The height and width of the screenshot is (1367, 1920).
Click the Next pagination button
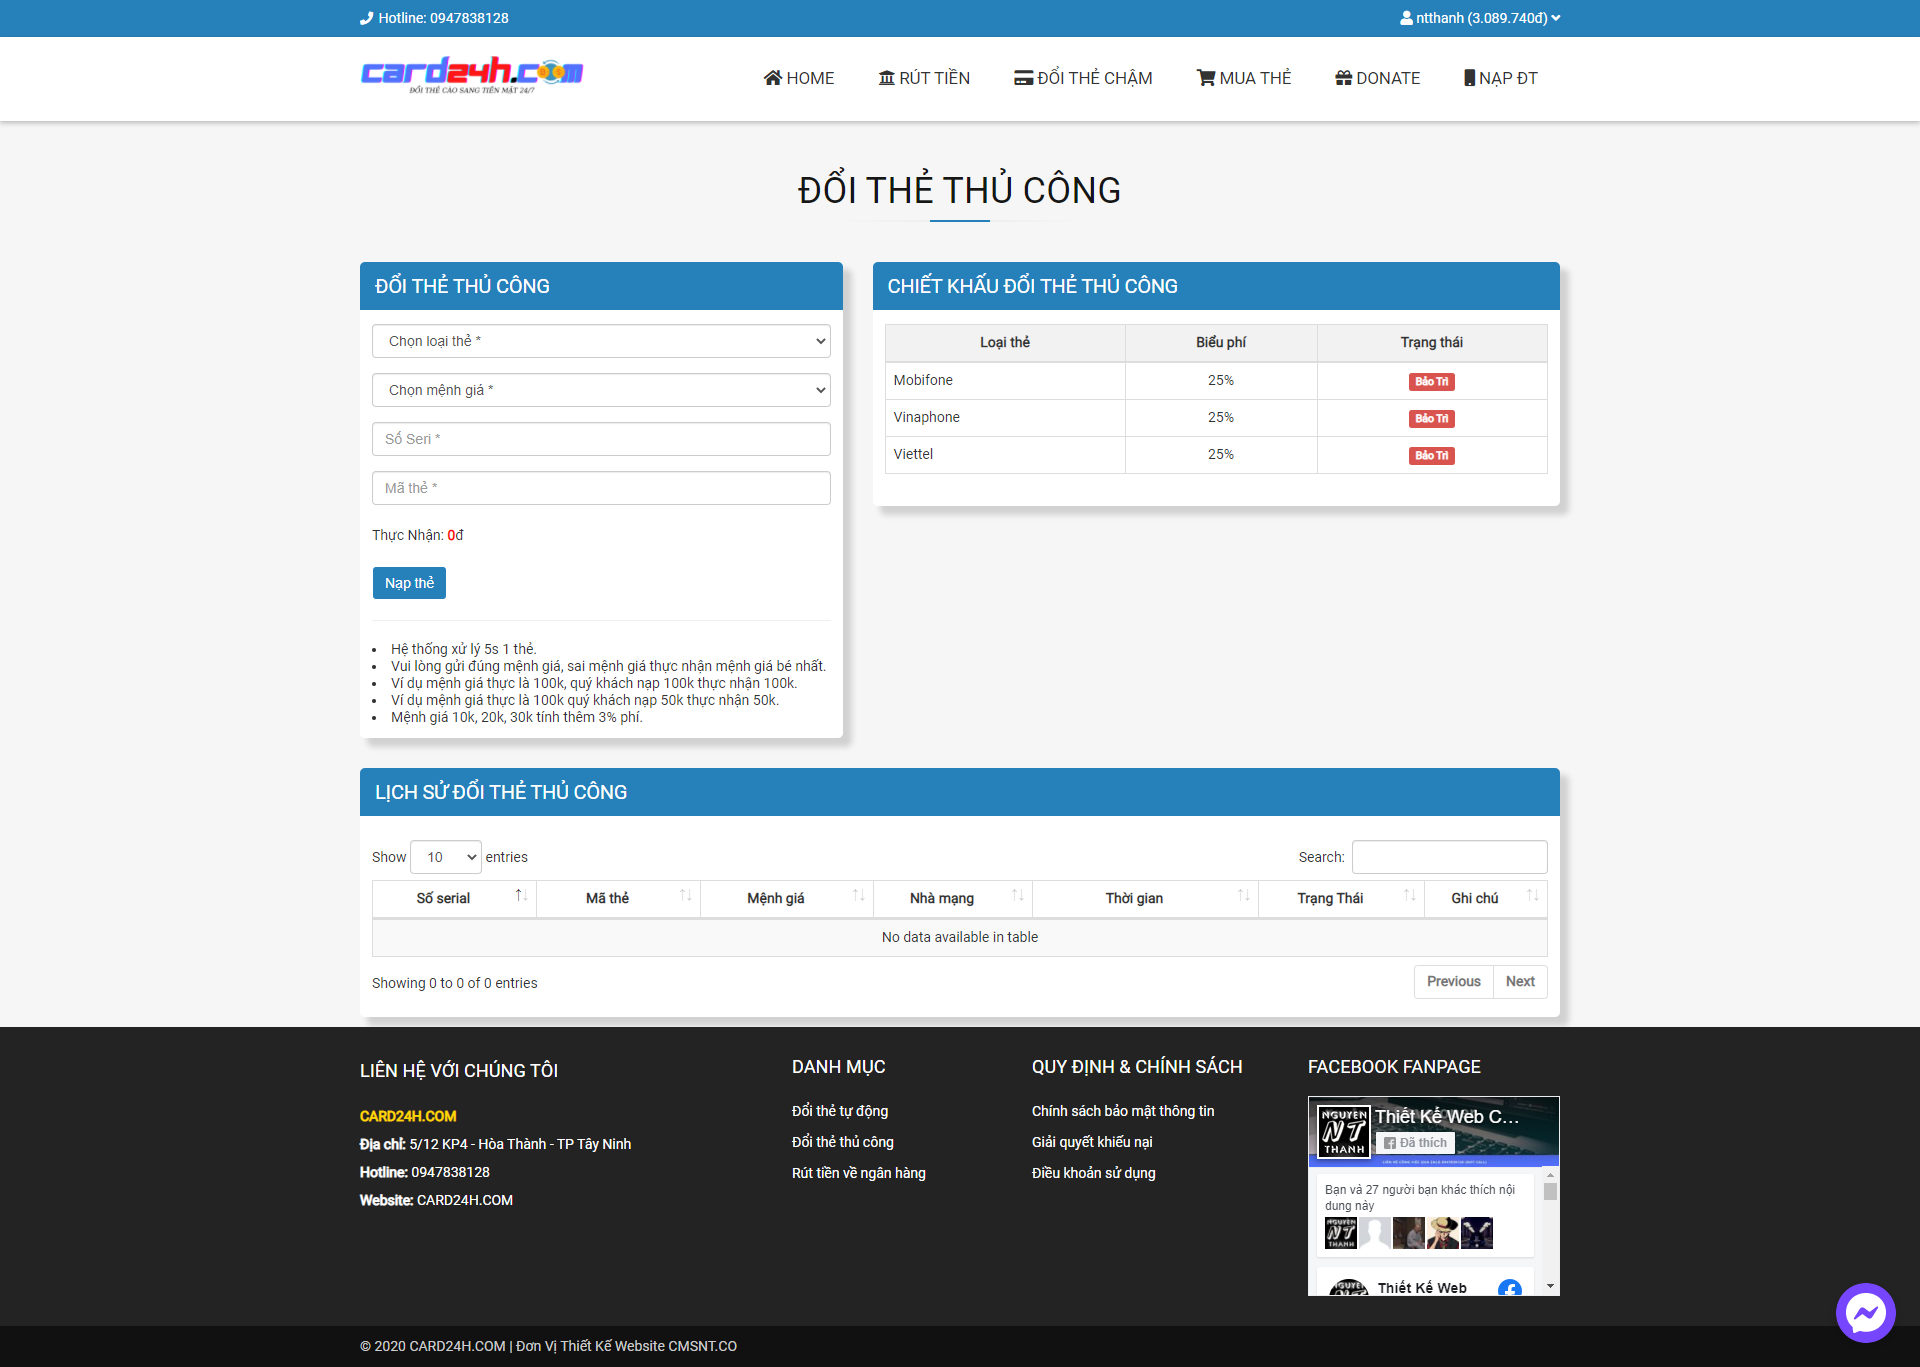(1519, 981)
